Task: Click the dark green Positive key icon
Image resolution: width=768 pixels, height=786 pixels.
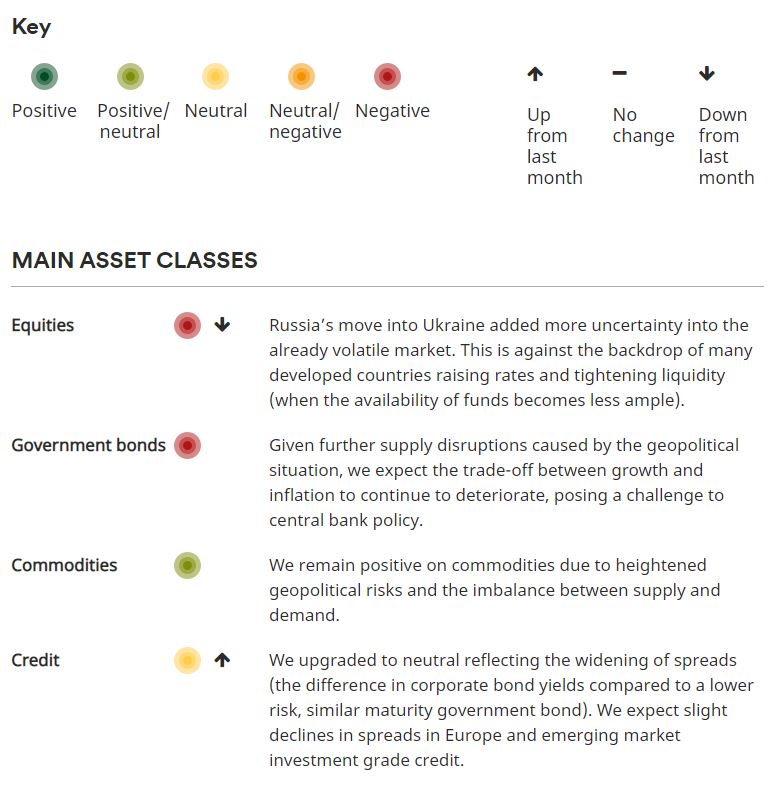Action: pos(44,76)
